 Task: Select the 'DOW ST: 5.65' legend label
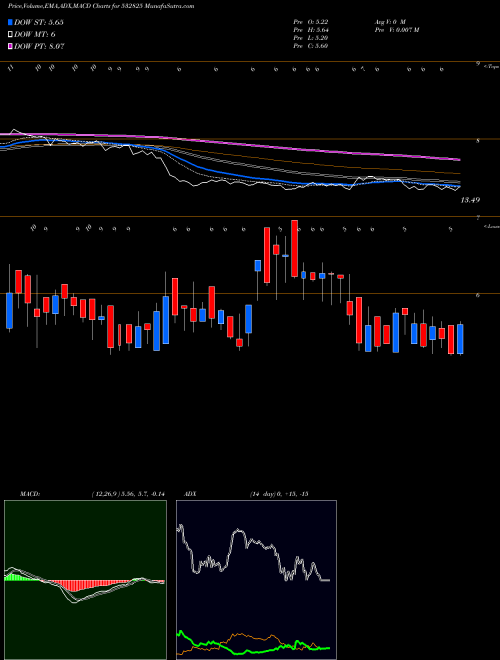(x=39, y=22)
